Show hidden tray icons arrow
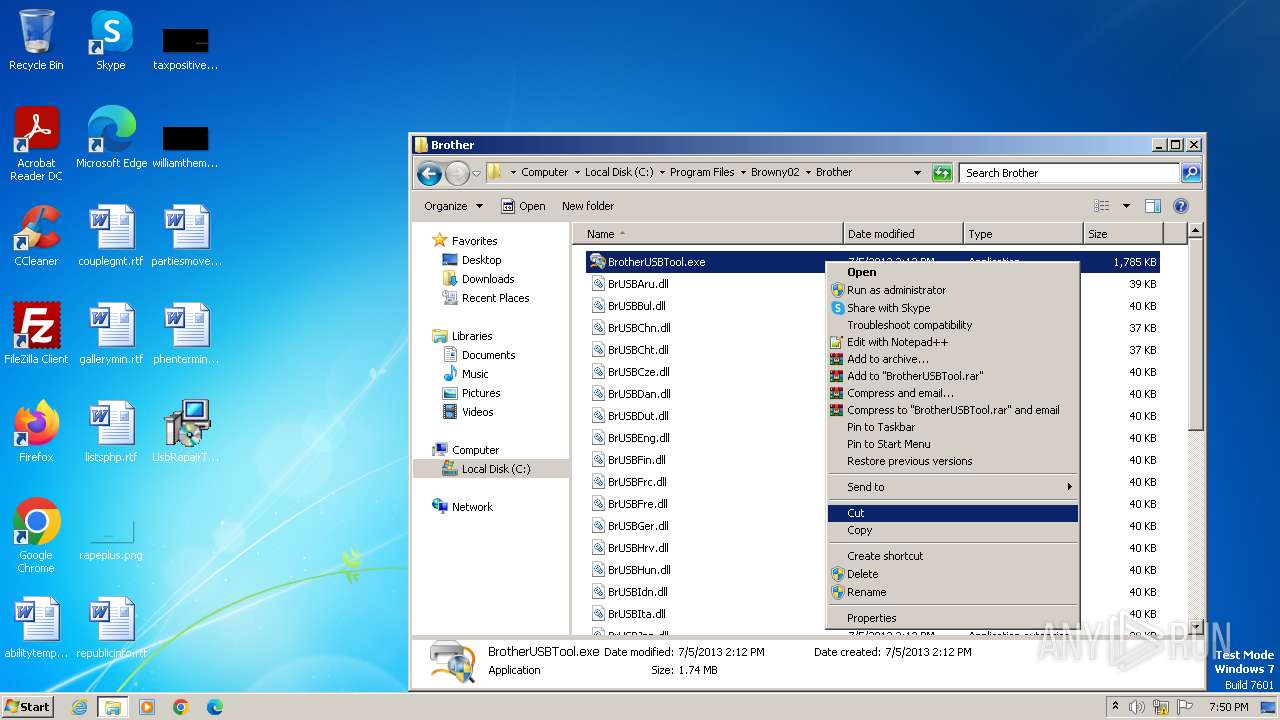The width and height of the screenshot is (1280, 720). pos(1116,706)
